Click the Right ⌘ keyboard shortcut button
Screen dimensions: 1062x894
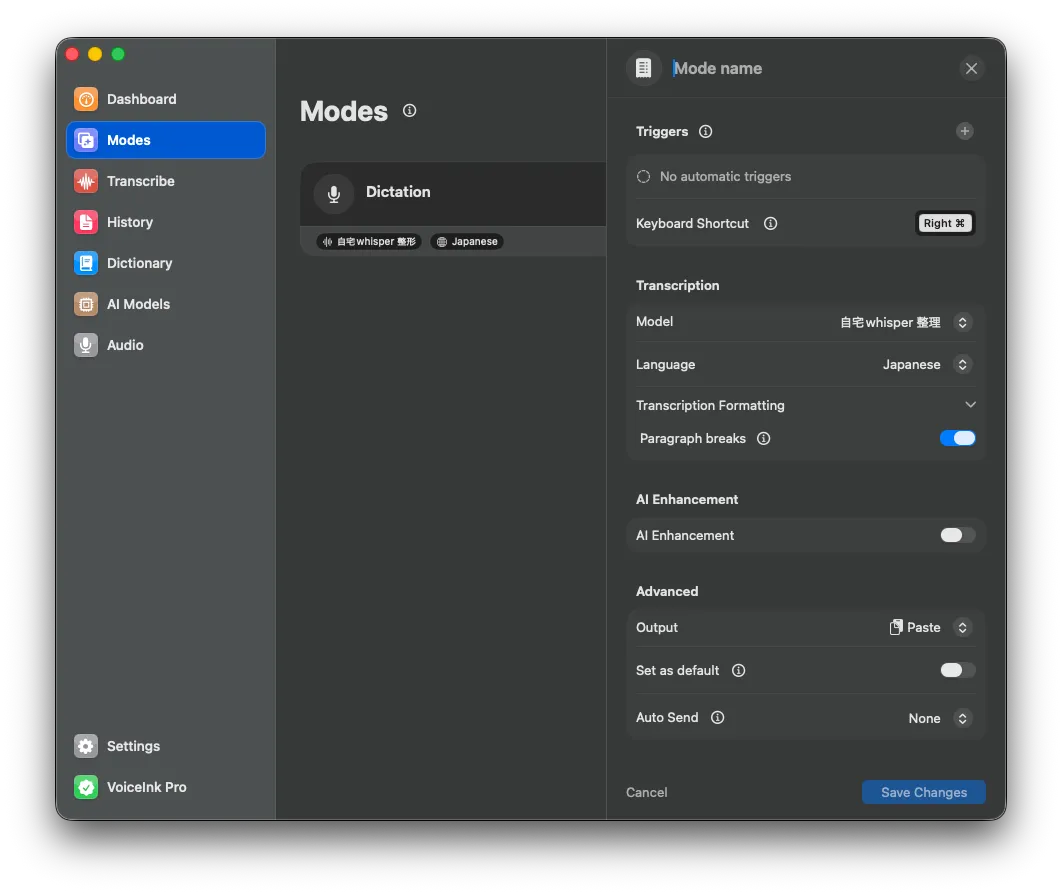click(x=945, y=224)
